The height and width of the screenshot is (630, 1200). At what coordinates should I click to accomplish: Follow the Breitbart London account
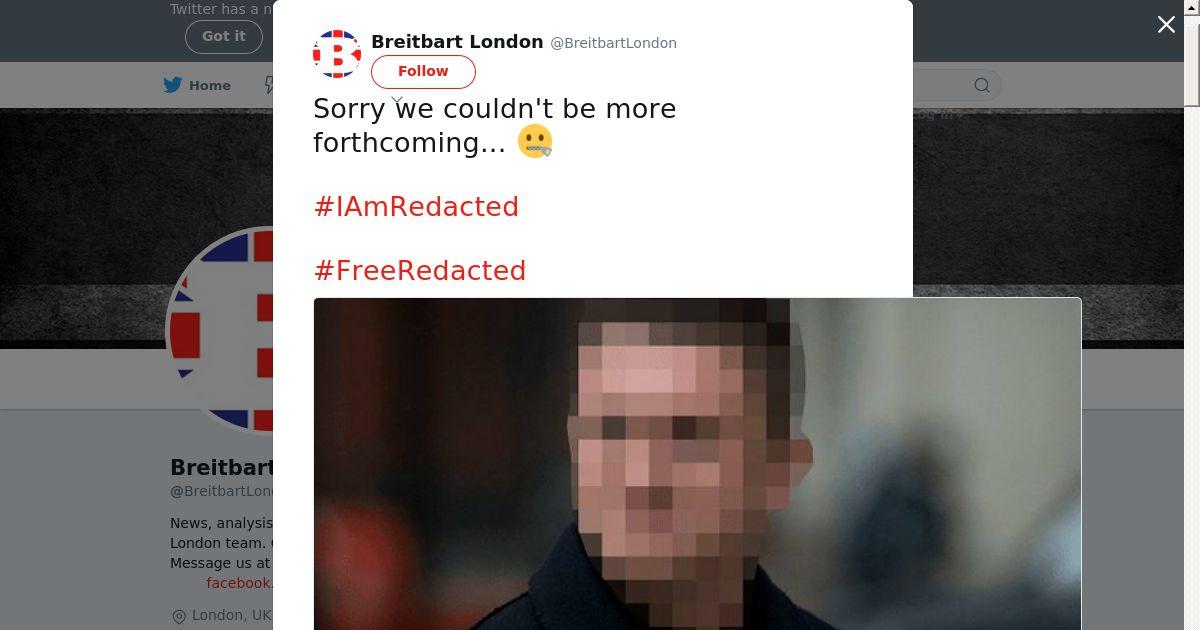coord(423,71)
